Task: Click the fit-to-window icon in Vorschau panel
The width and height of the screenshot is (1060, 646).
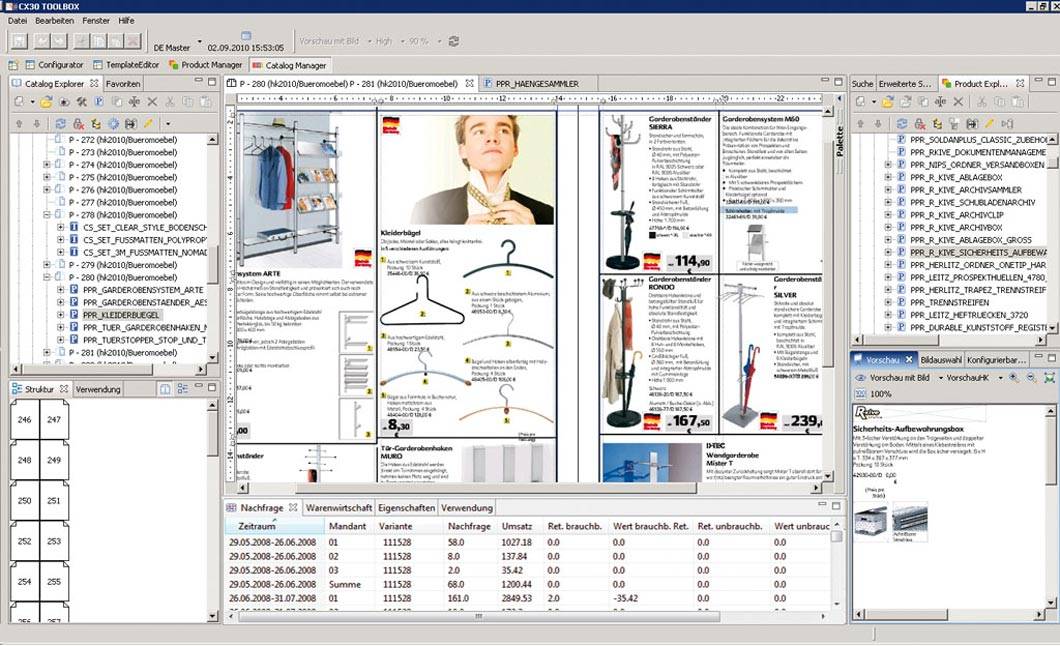Action: point(1049,378)
